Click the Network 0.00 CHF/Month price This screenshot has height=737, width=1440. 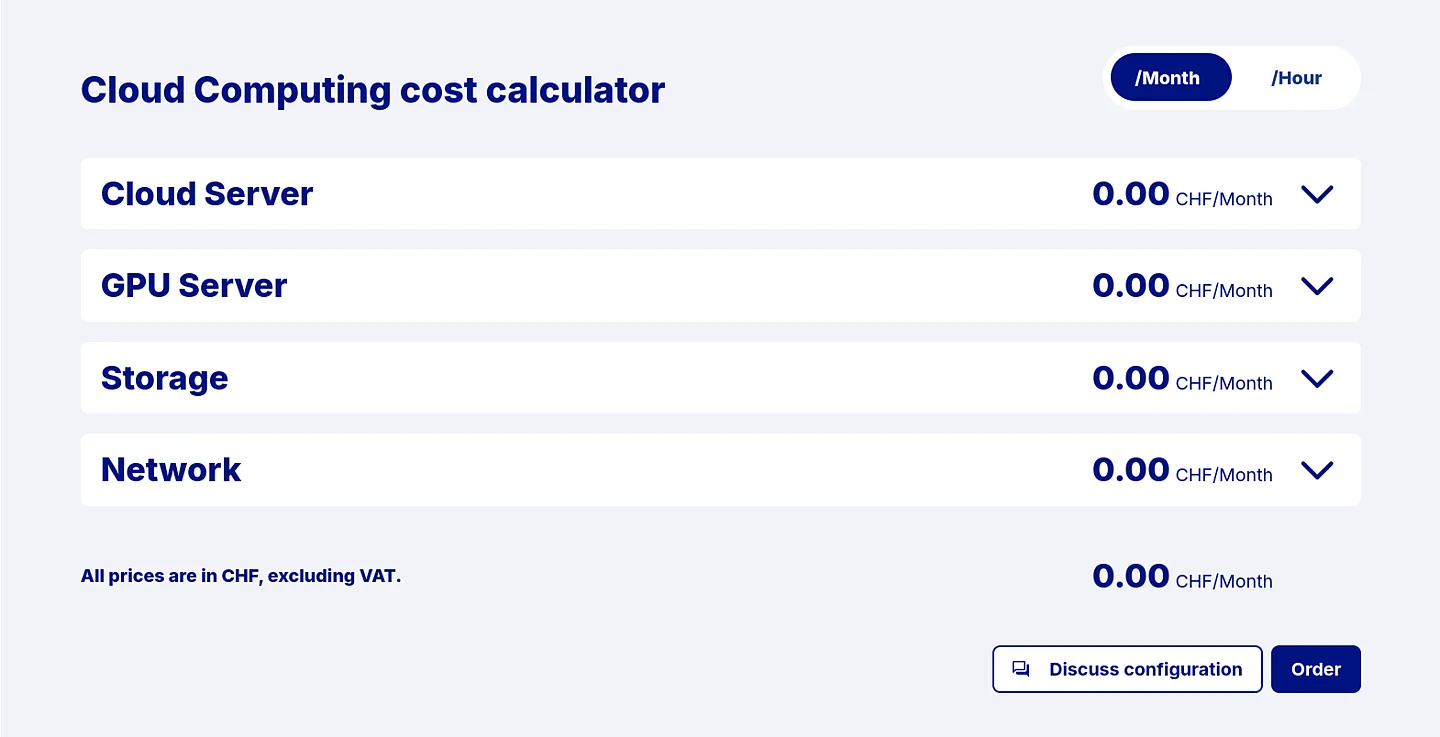pos(1182,470)
